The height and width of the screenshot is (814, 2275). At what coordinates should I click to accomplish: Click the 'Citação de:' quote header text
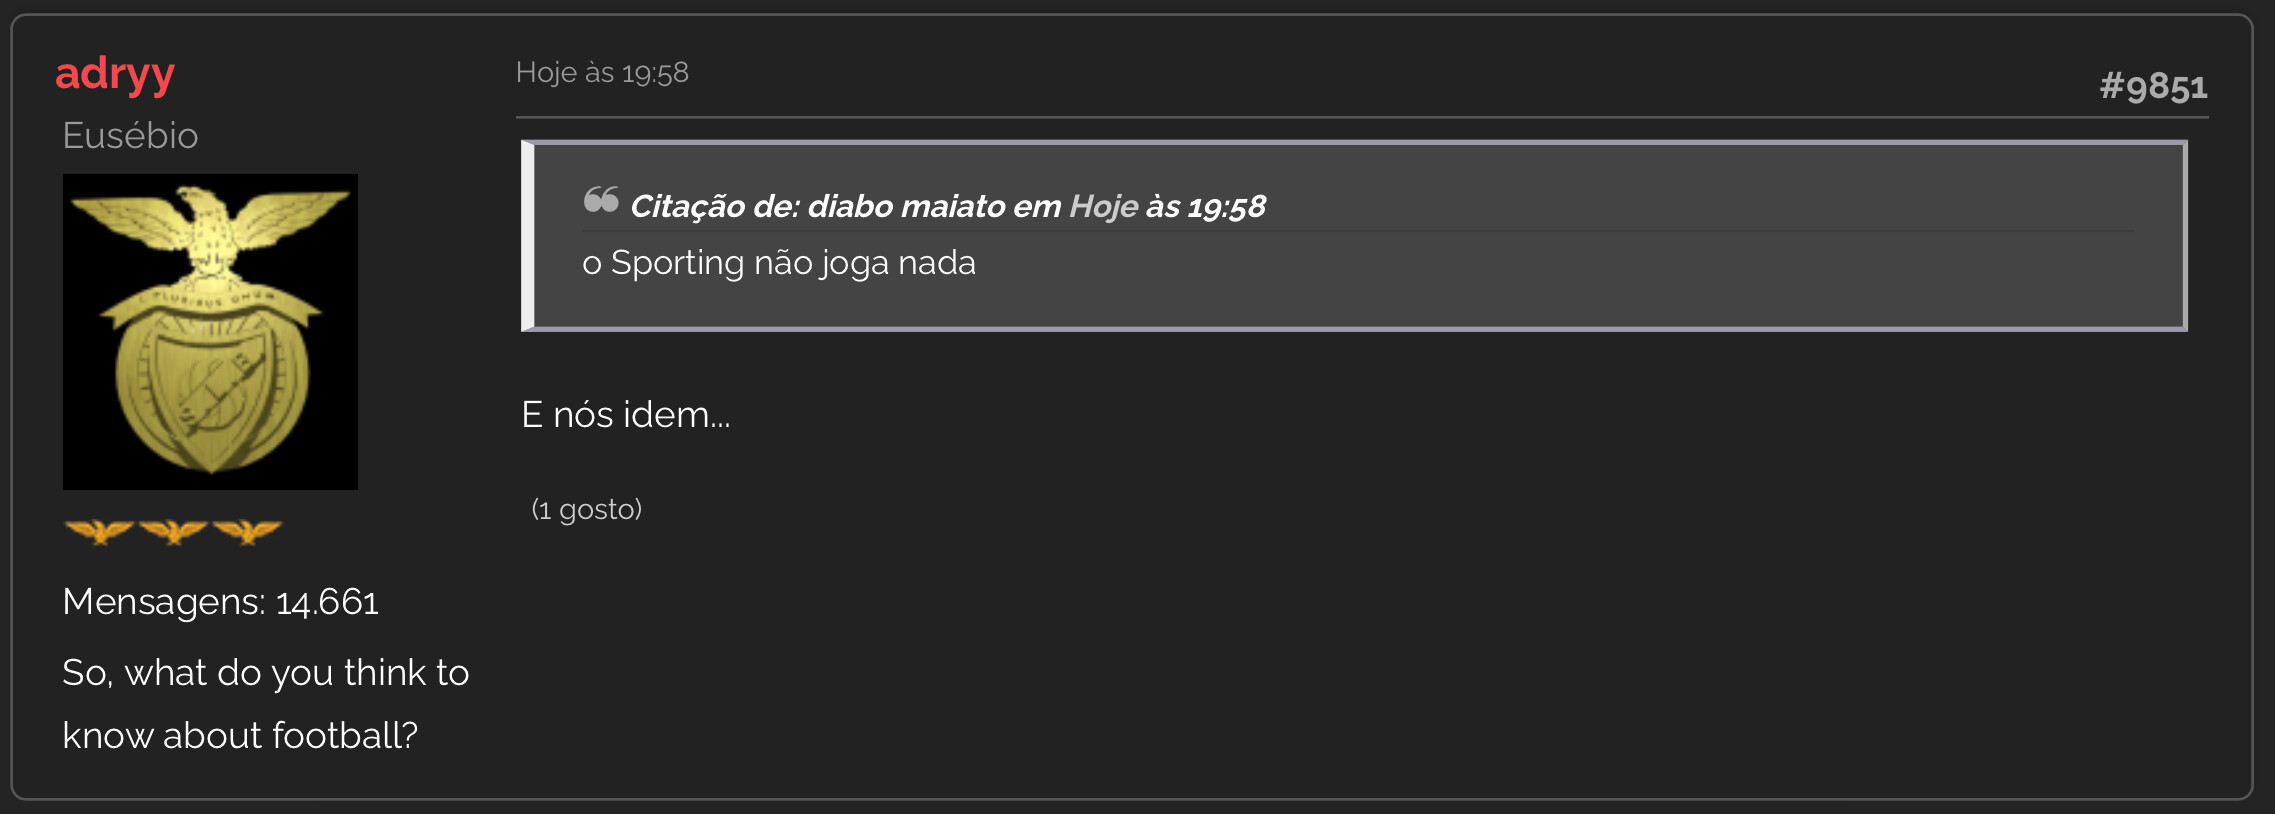715,206
